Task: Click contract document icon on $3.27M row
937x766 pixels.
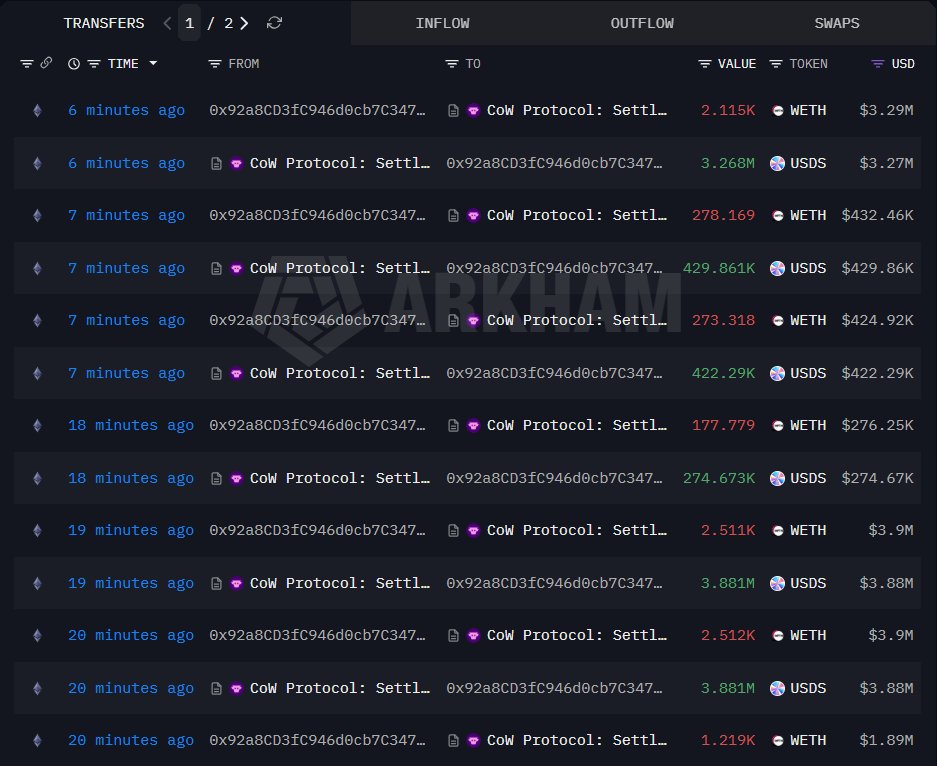Action: pyautogui.click(x=216, y=163)
